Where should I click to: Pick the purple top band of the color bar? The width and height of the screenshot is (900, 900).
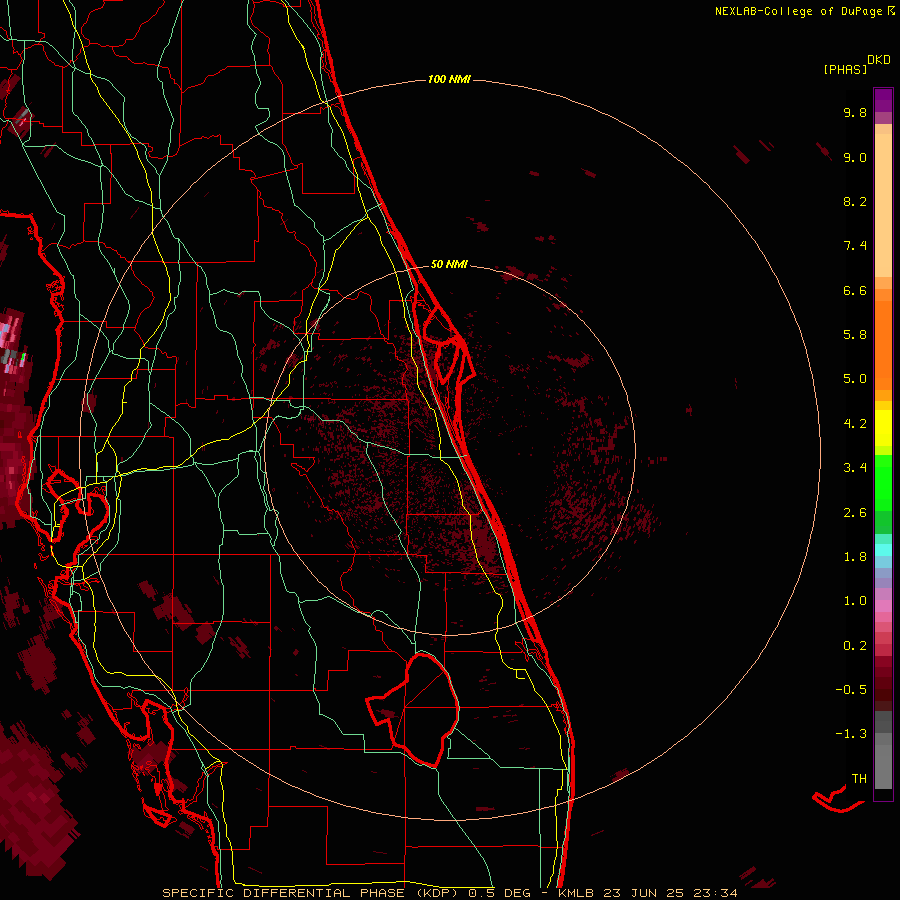[x=883, y=100]
